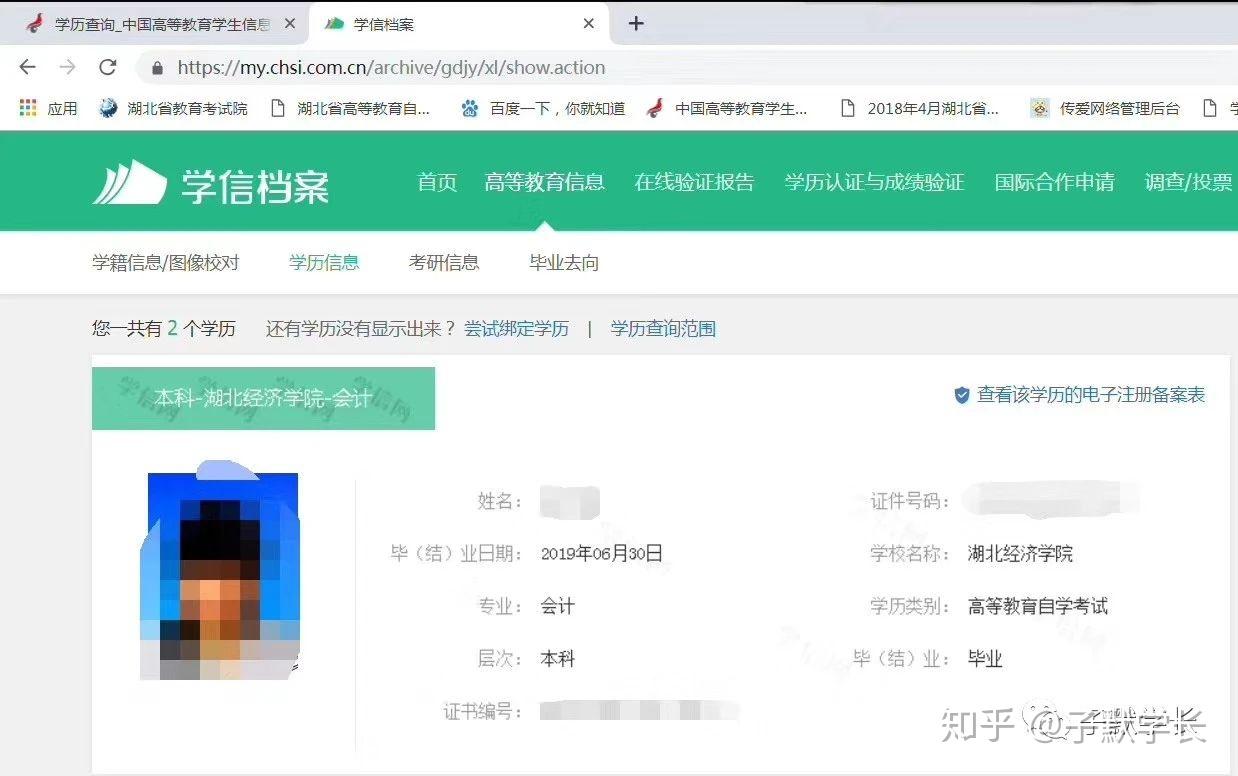This screenshot has width=1238, height=776.
Task: Open a new tab with the plus icon
Action: point(636,23)
